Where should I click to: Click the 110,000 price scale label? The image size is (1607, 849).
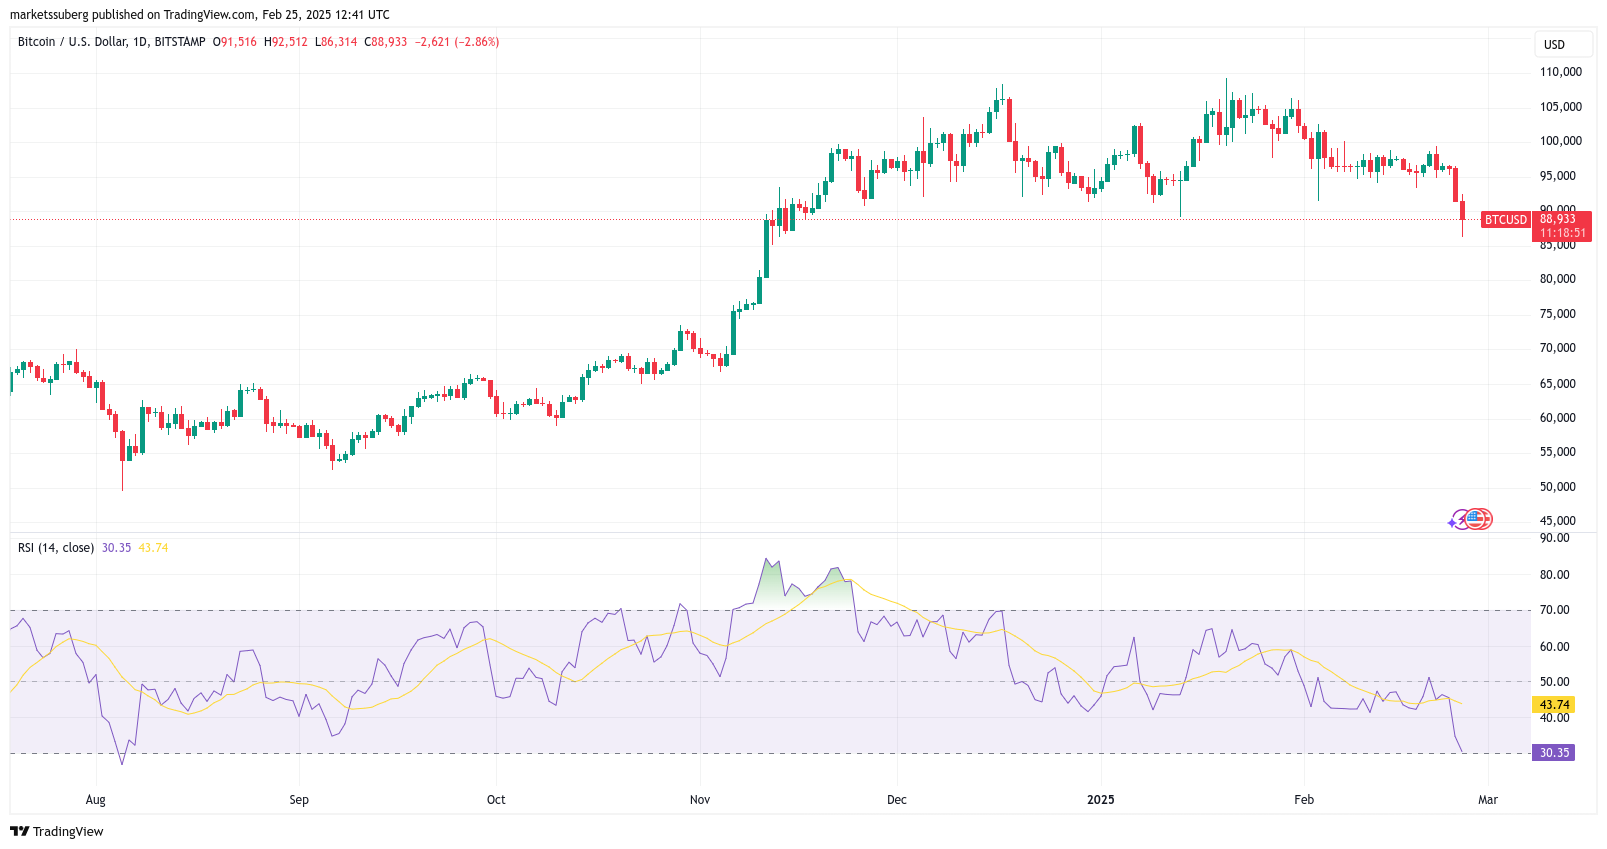tap(1560, 72)
